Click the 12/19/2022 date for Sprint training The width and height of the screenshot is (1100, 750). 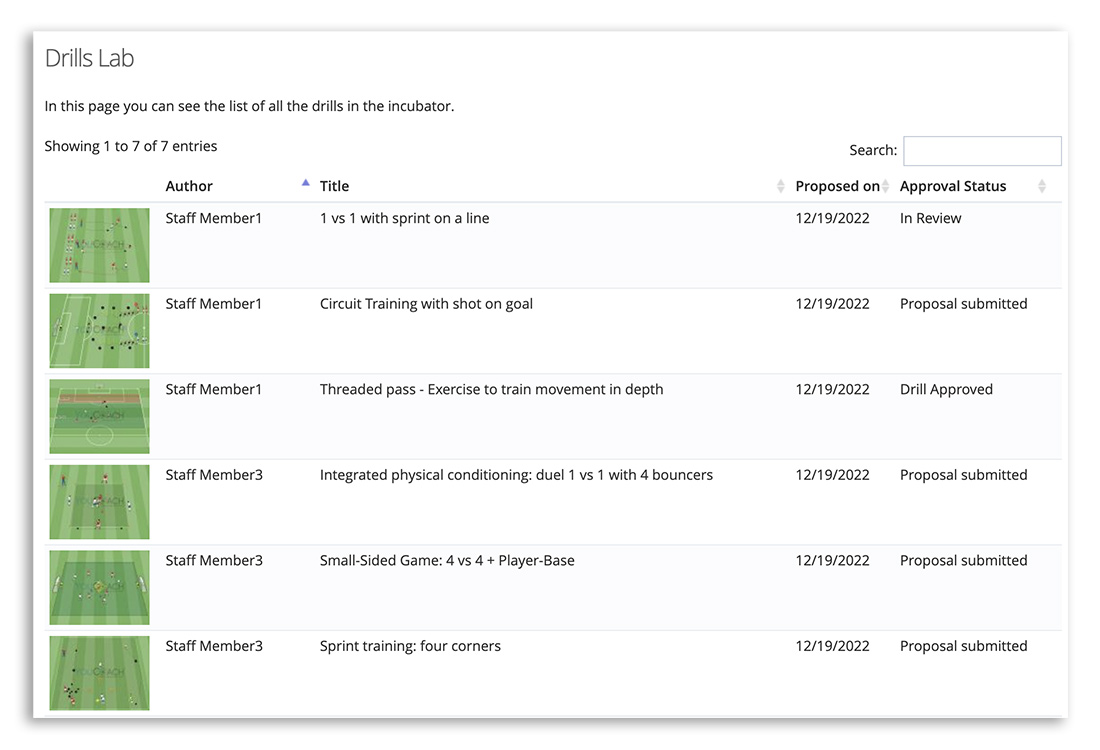point(833,646)
